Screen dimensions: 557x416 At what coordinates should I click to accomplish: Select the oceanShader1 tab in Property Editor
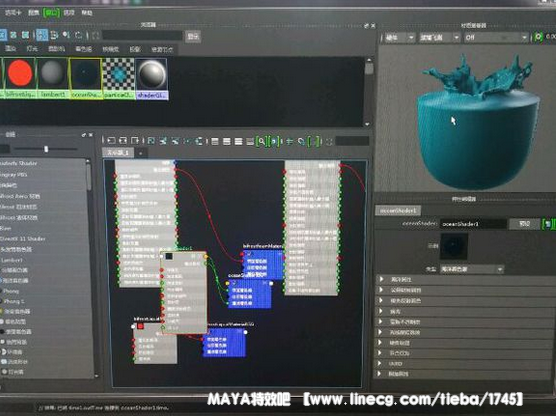[398, 210]
